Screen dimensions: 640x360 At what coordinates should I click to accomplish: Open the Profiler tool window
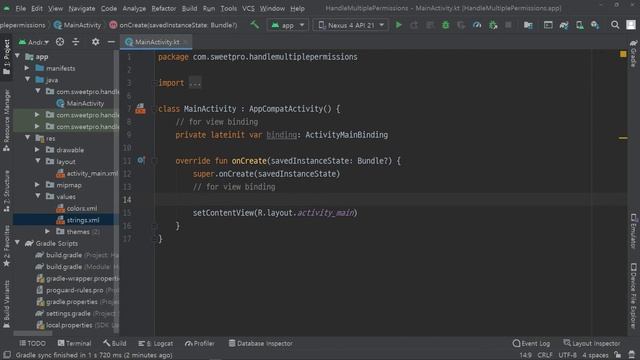coord(200,343)
